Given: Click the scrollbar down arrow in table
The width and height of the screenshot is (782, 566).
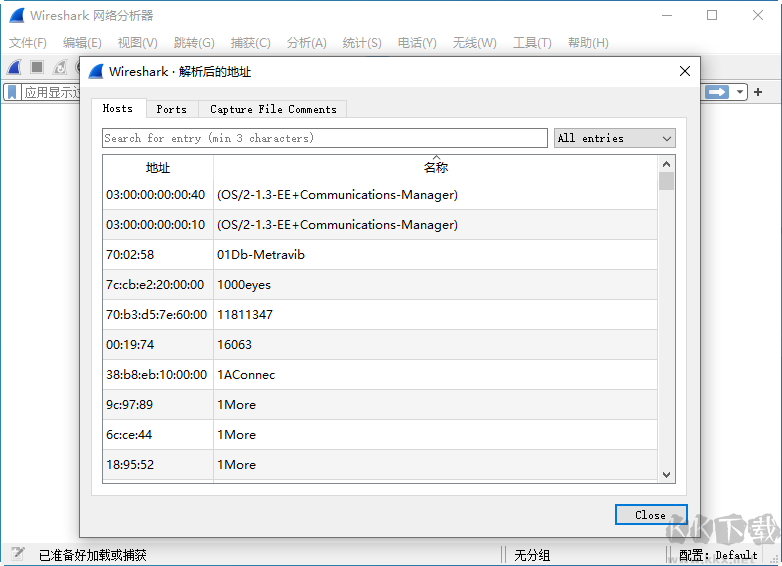Looking at the screenshot, I should [666, 475].
